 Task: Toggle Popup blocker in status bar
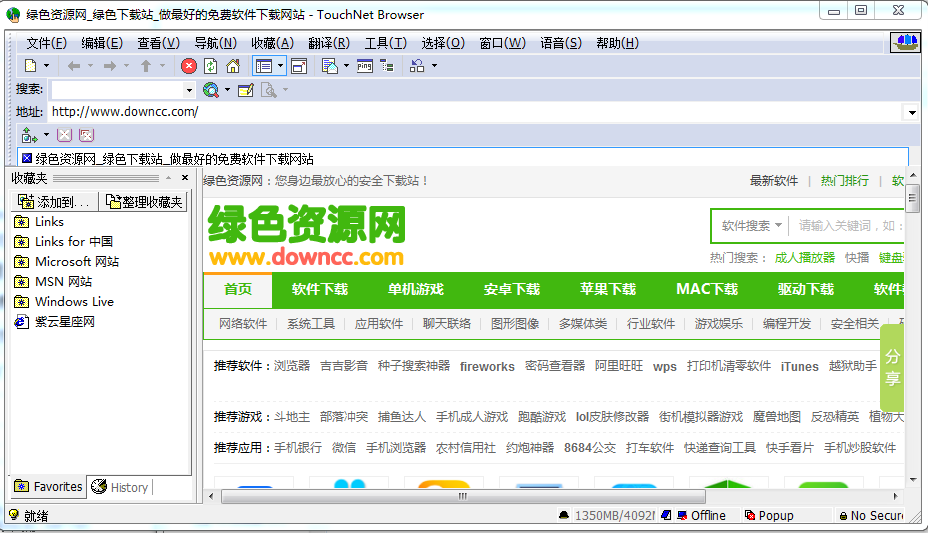click(x=769, y=515)
